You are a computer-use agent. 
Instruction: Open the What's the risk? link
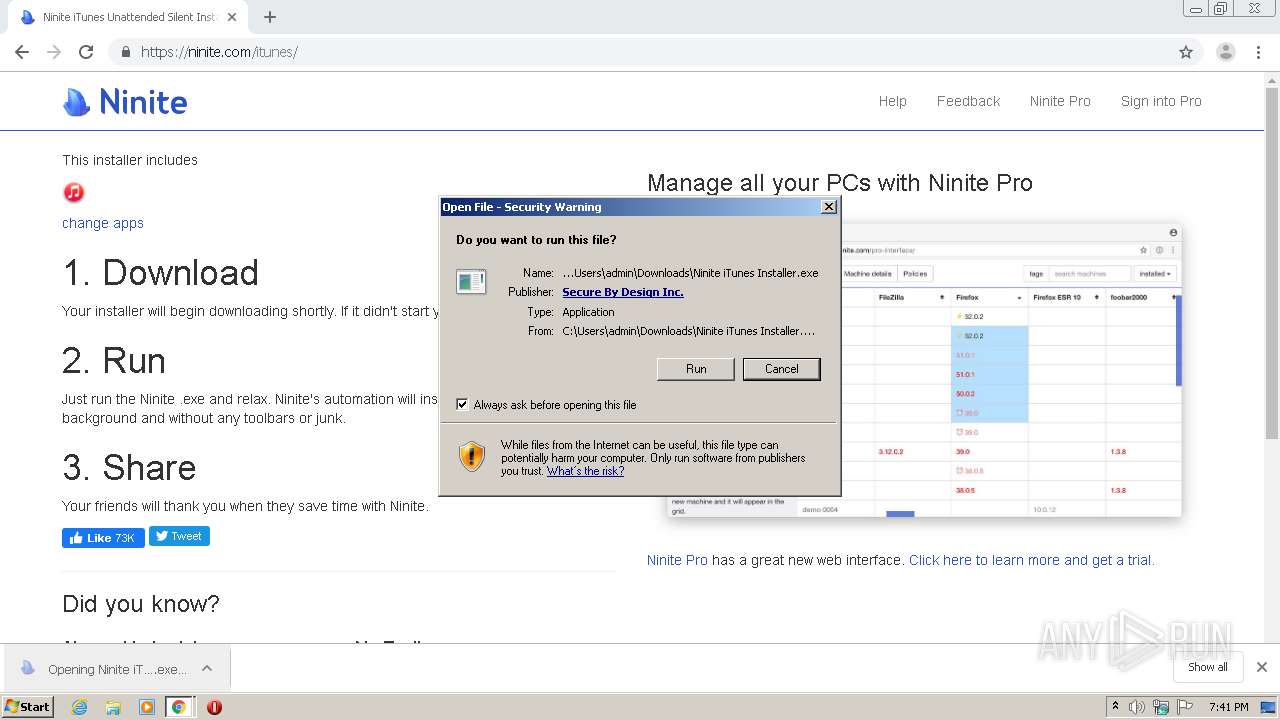(585, 471)
